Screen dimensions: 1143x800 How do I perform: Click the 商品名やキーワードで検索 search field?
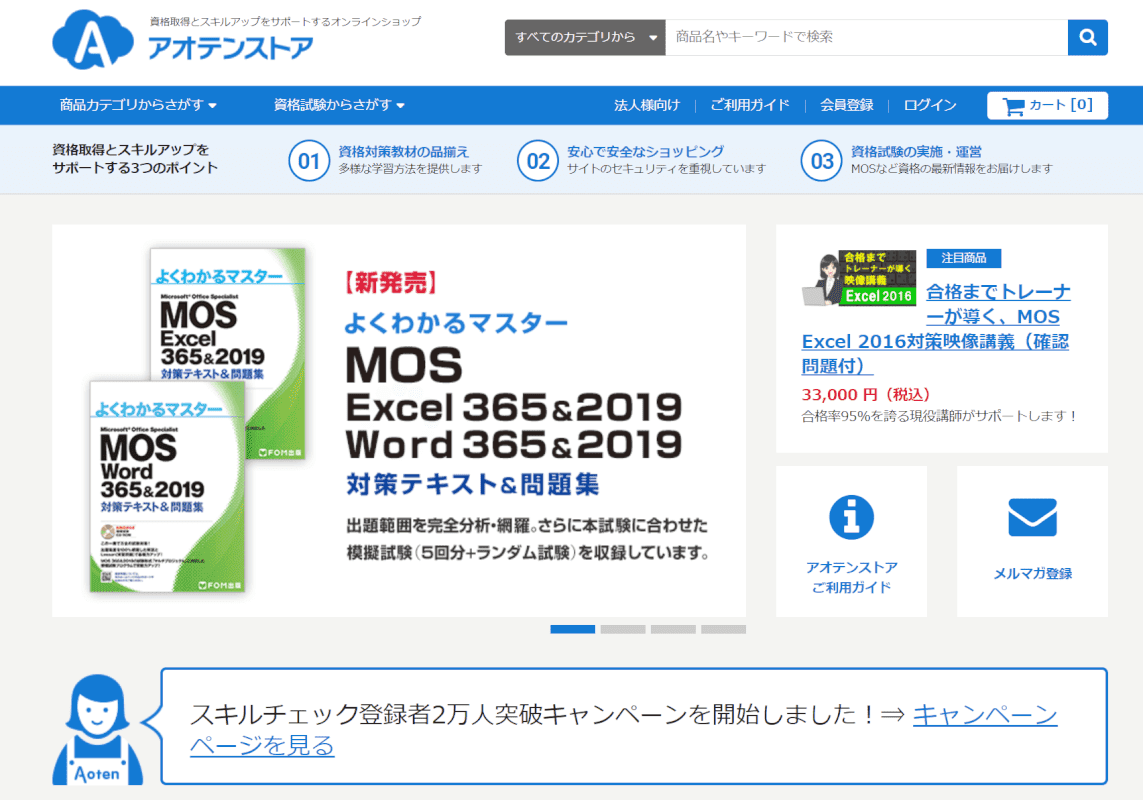866,37
